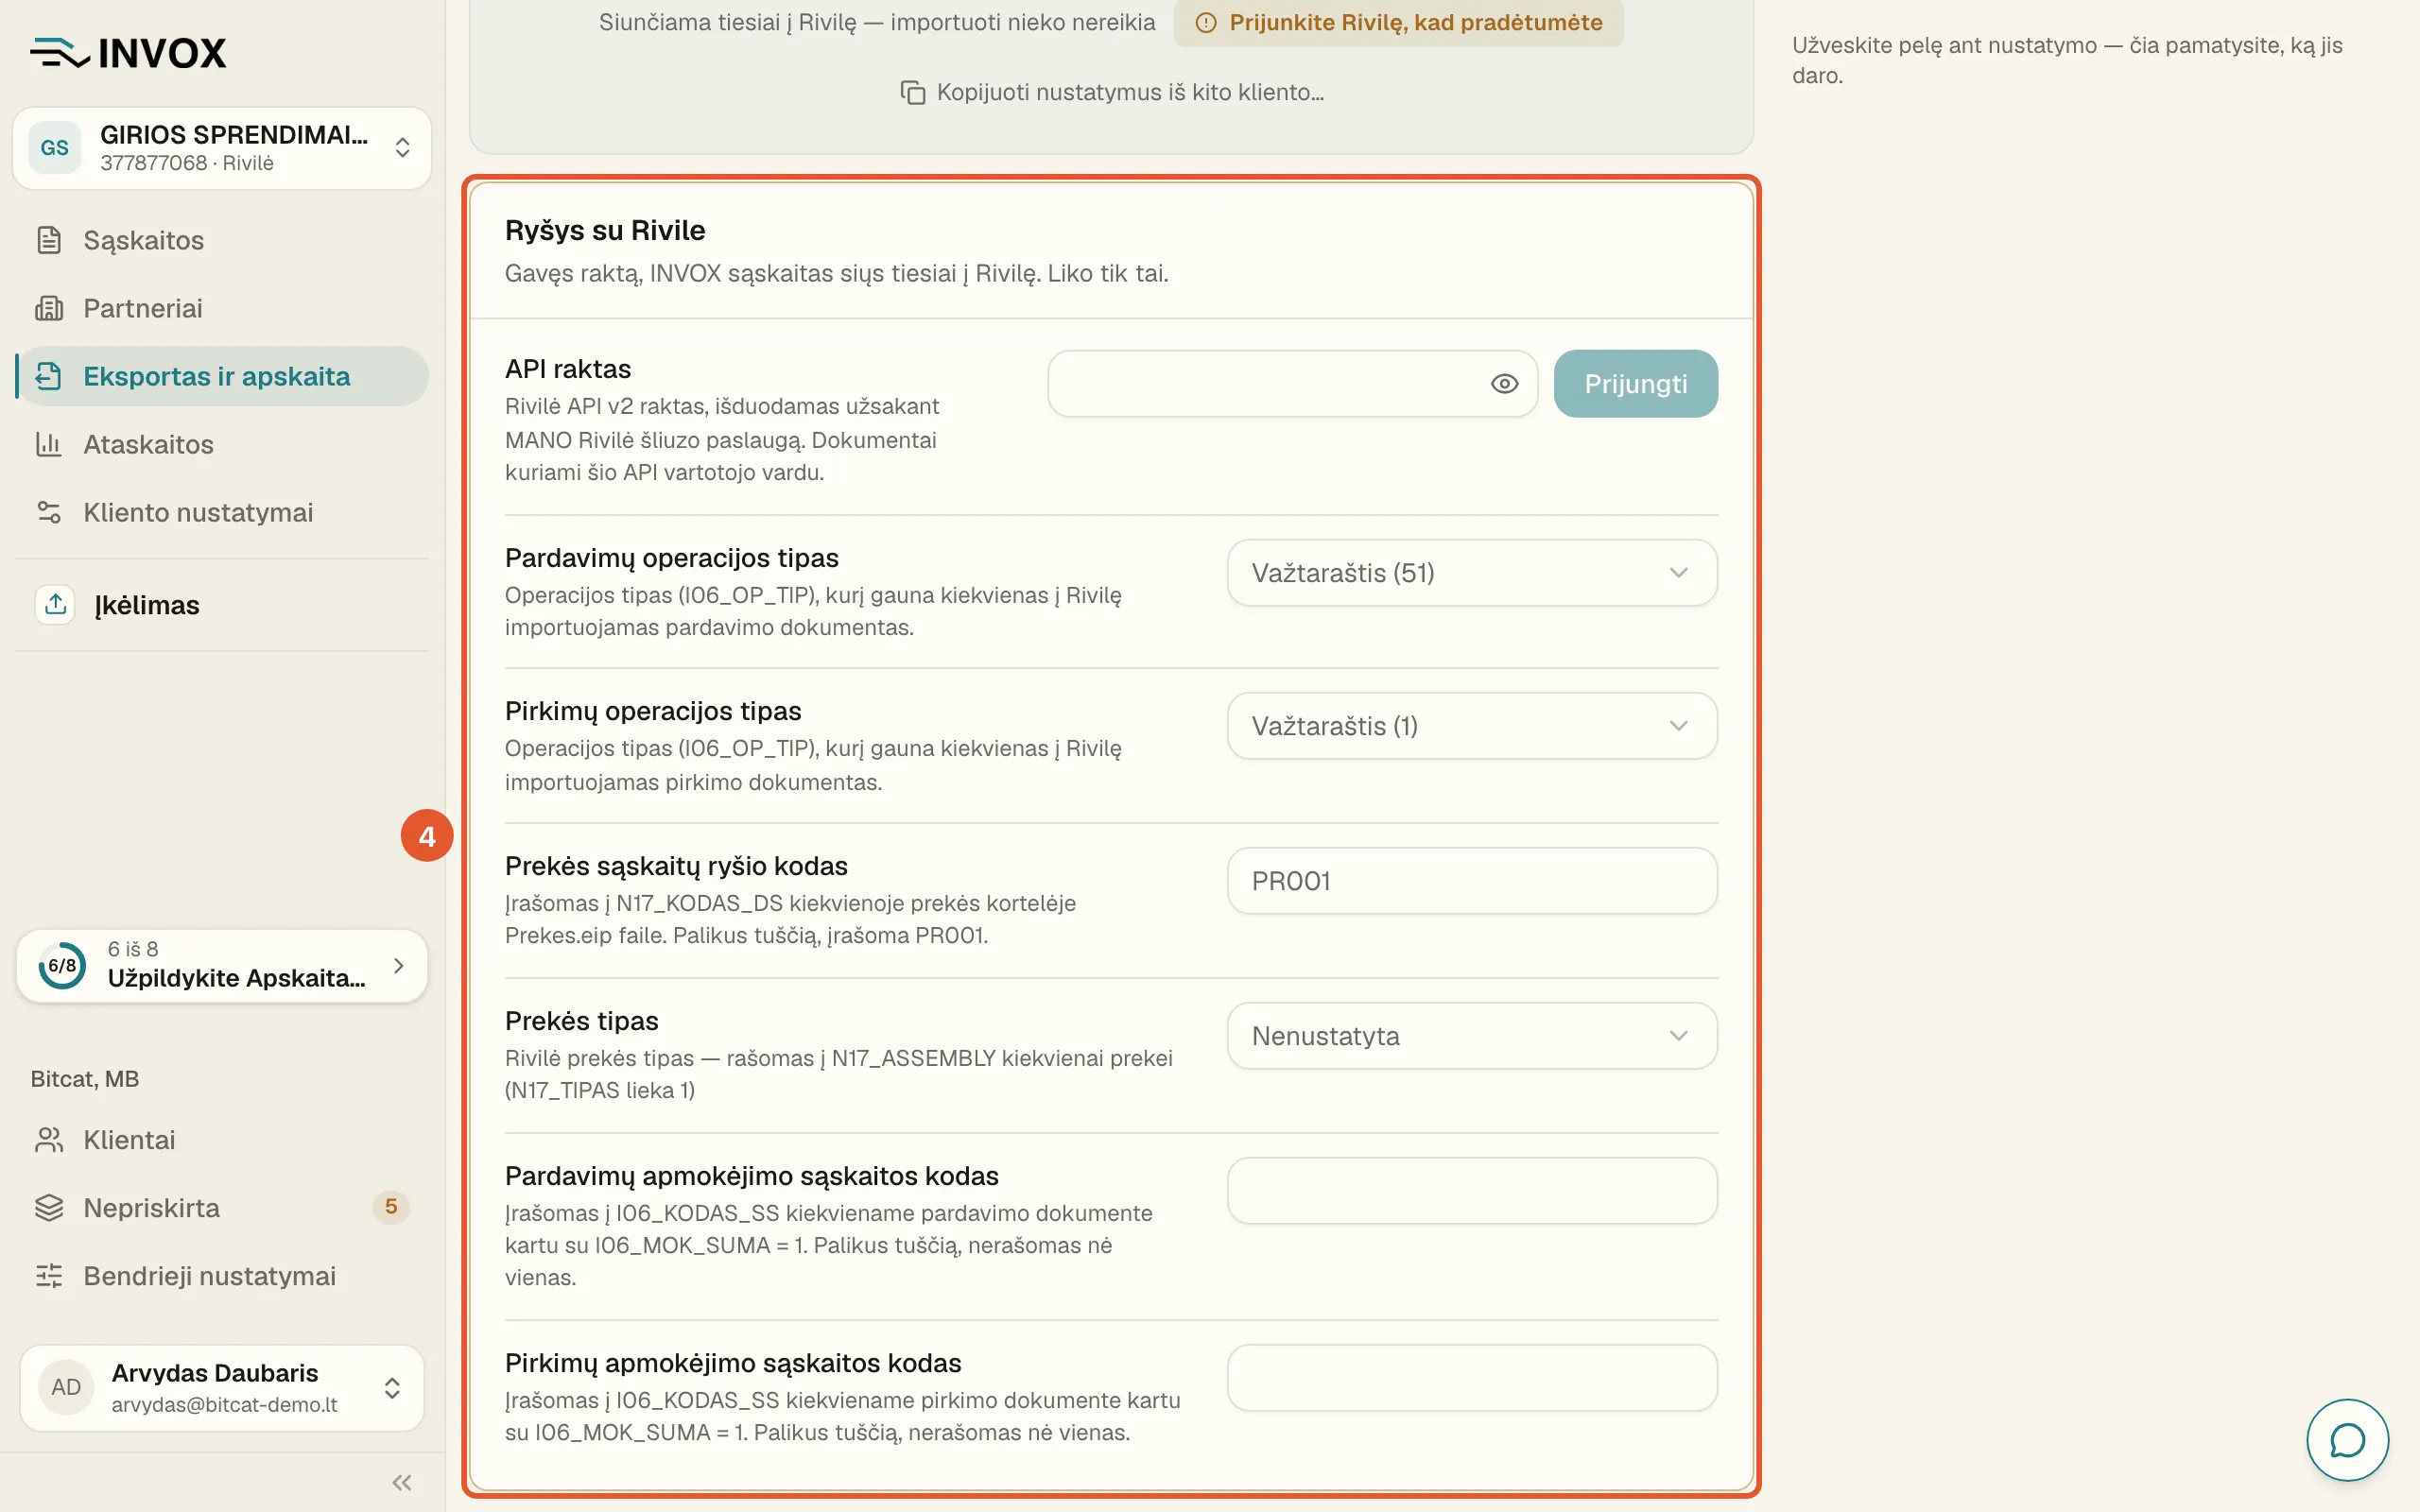Click the GS client avatar
This screenshot has height=1512, width=2420.
point(55,148)
